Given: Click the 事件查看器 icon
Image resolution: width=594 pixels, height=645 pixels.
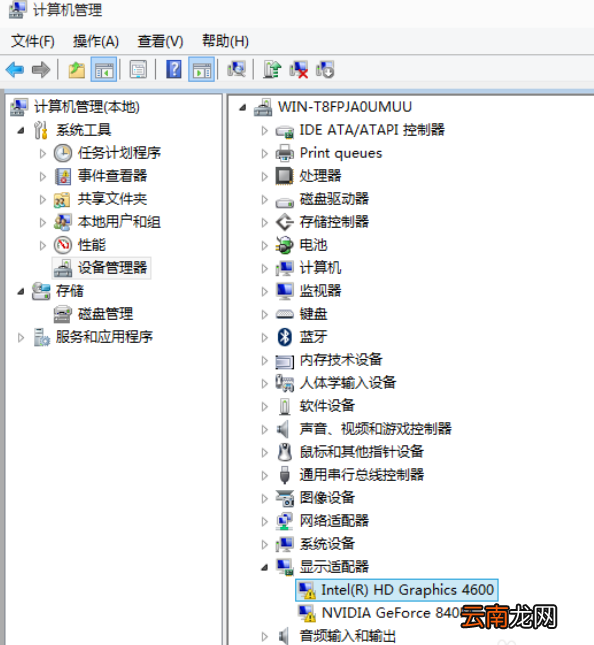Looking at the screenshot, I should click(63, 176).
